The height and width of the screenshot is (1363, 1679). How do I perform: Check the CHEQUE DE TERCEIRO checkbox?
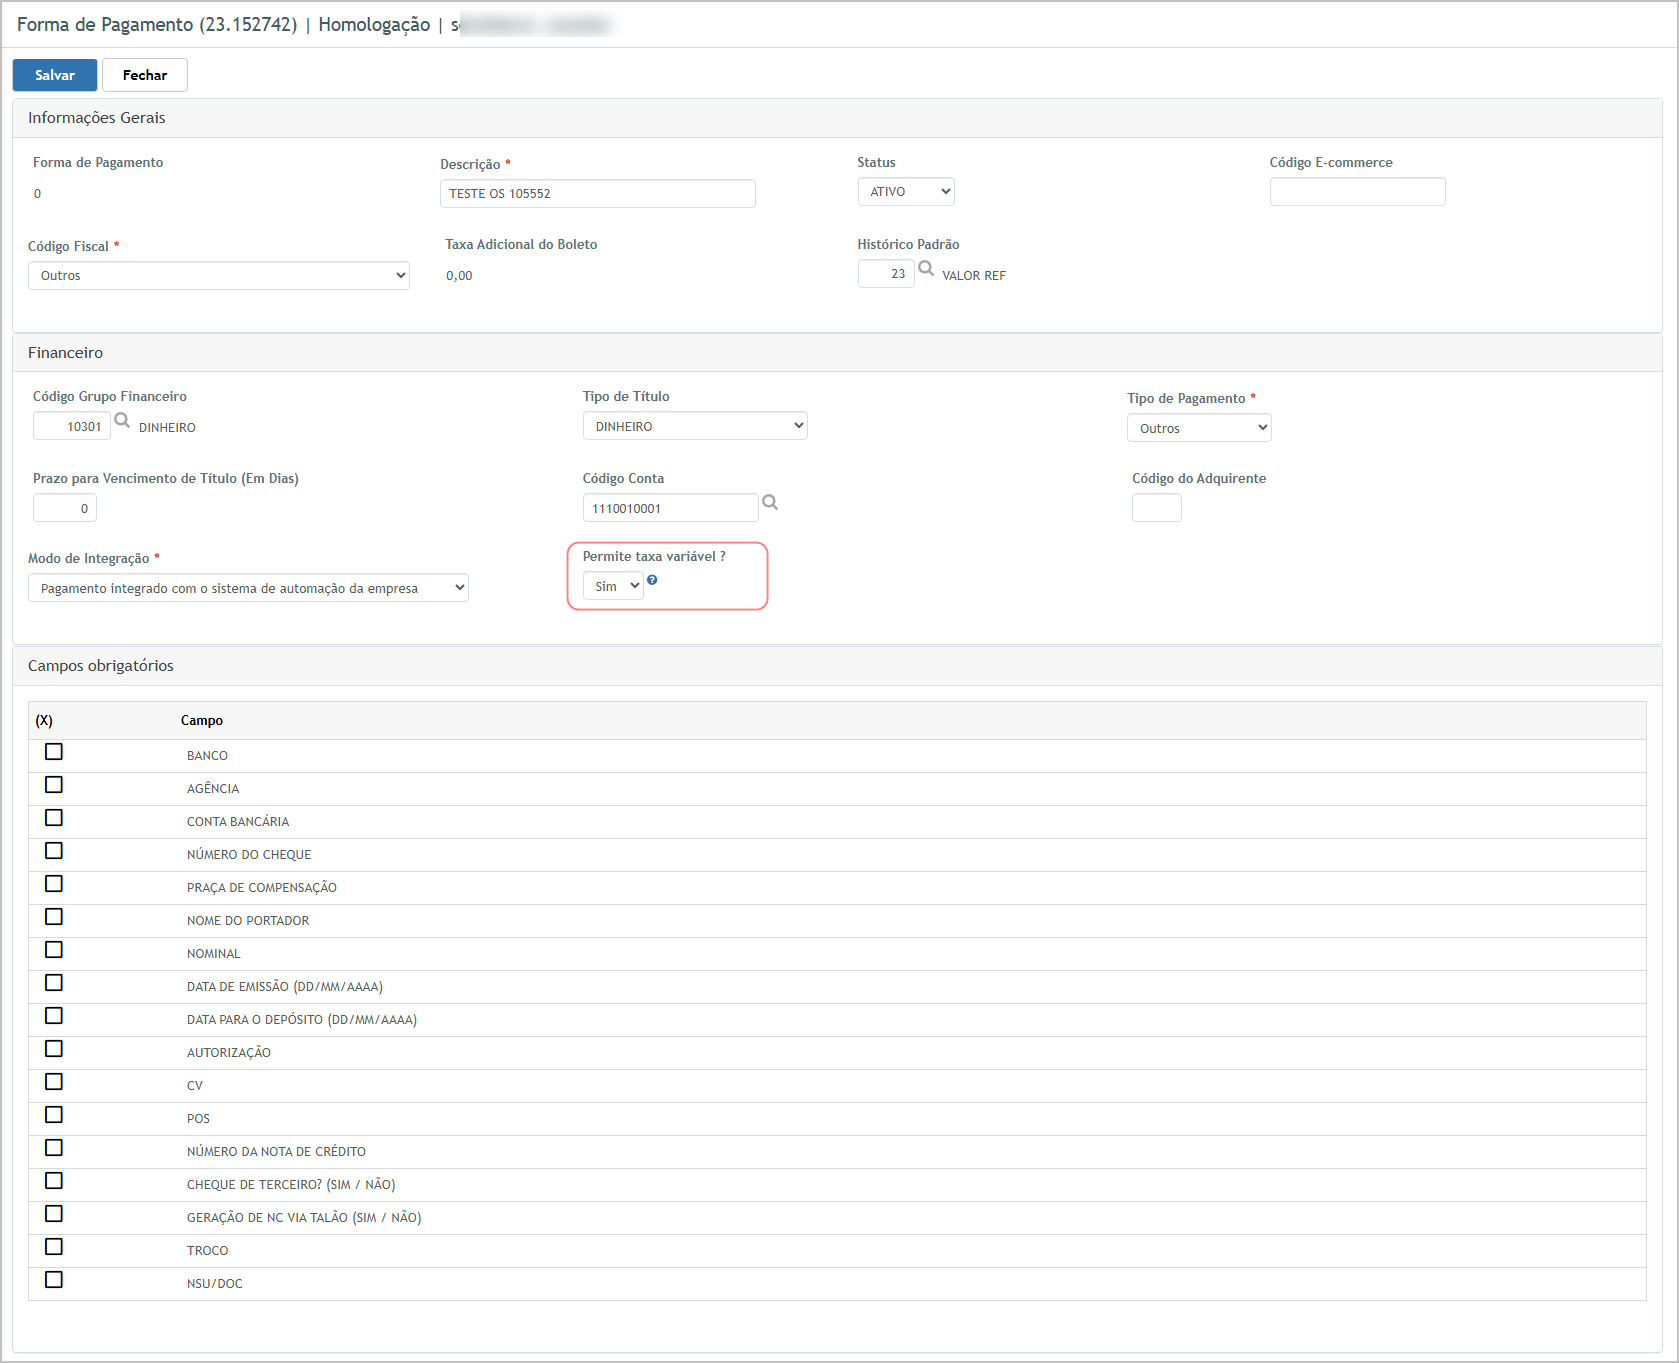pyautogui.click(x=54, y=1181)
